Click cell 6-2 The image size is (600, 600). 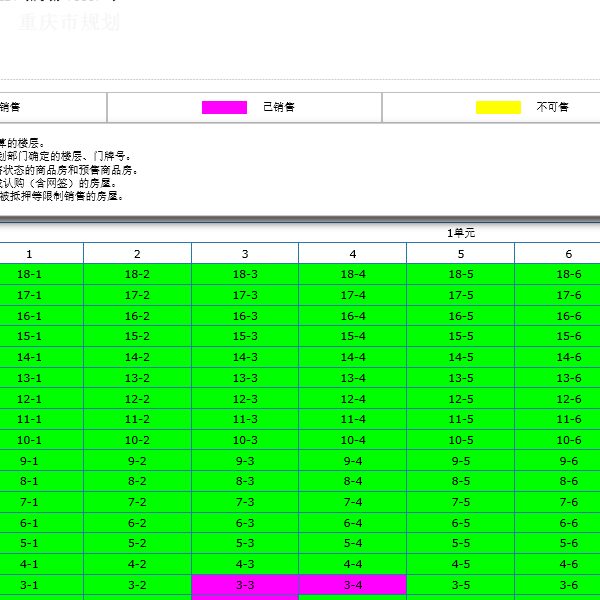137,523
